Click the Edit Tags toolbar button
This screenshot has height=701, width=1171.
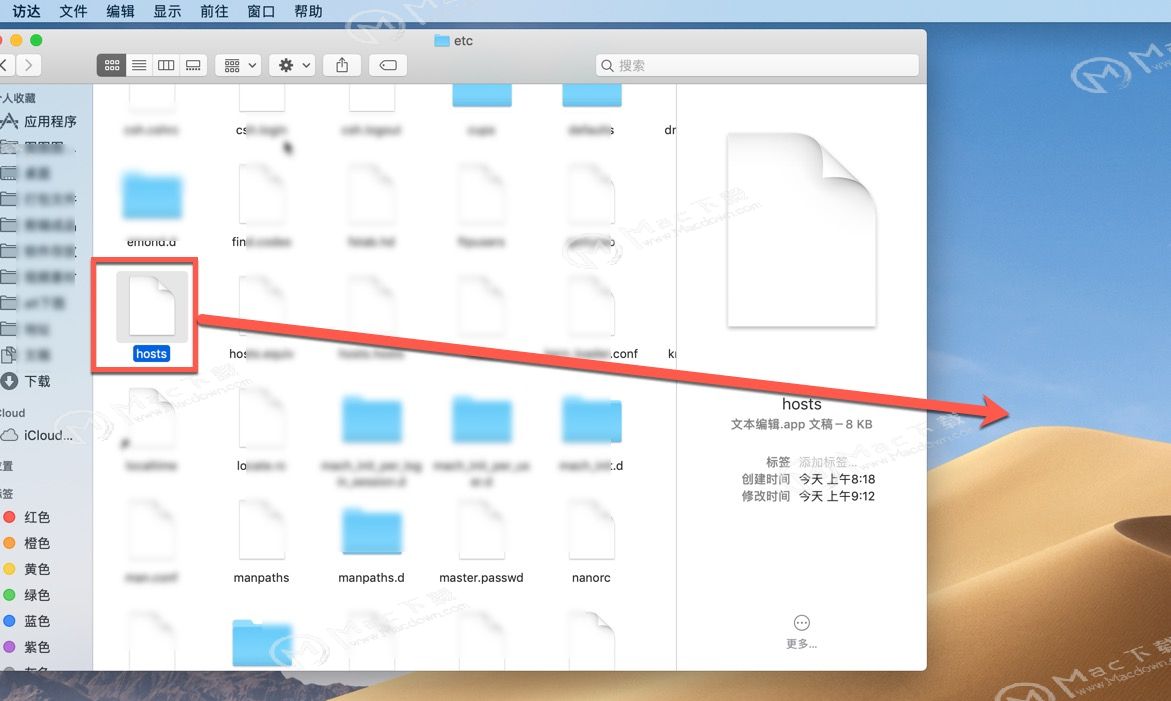click(388, 65)
